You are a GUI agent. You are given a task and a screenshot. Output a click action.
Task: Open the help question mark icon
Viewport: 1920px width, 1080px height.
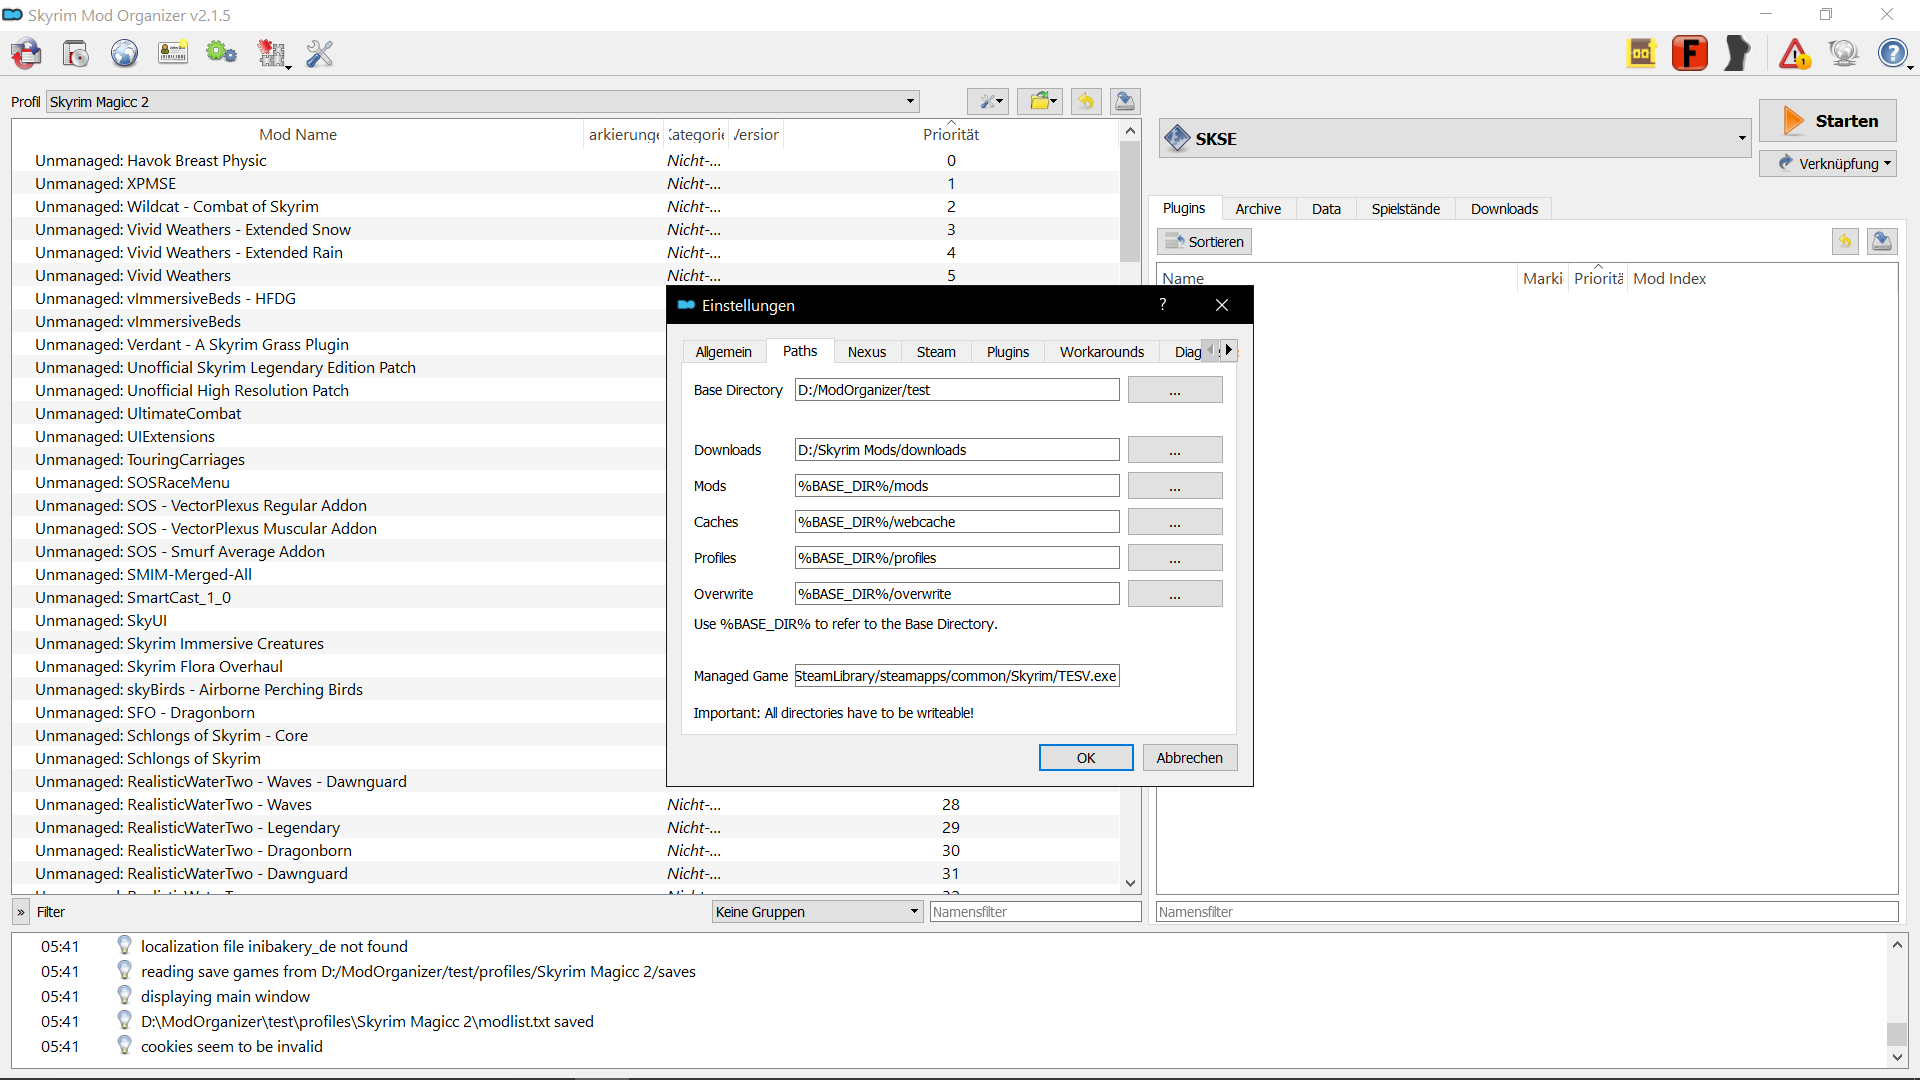click(x=1894, y=53)
